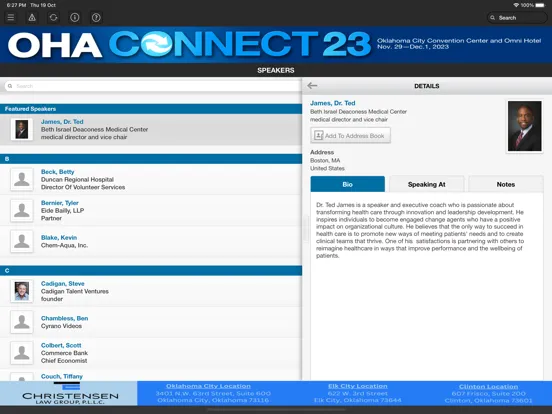Open the info circle icon
Image resolution: width=552 pixels, height=414 pixels.
pyautogui.click(x=75, y=17)
